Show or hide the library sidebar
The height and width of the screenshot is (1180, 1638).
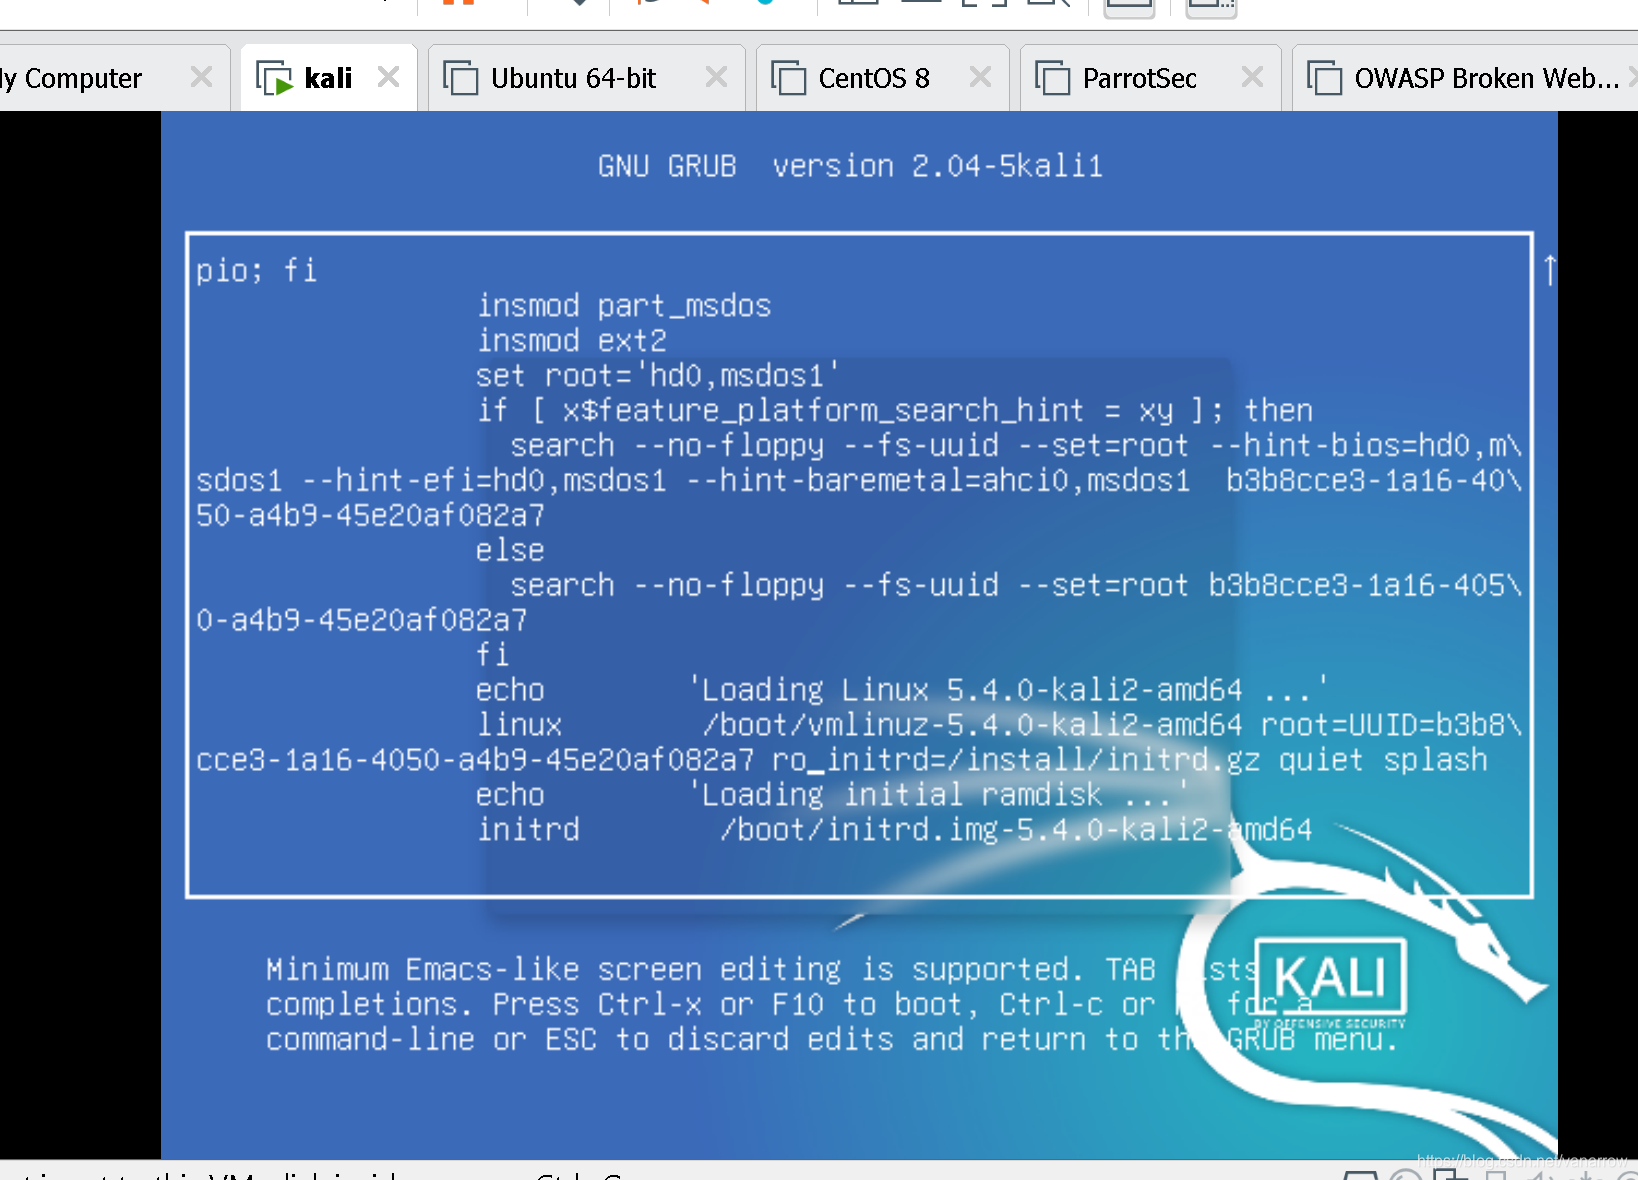pos(1130,6)
